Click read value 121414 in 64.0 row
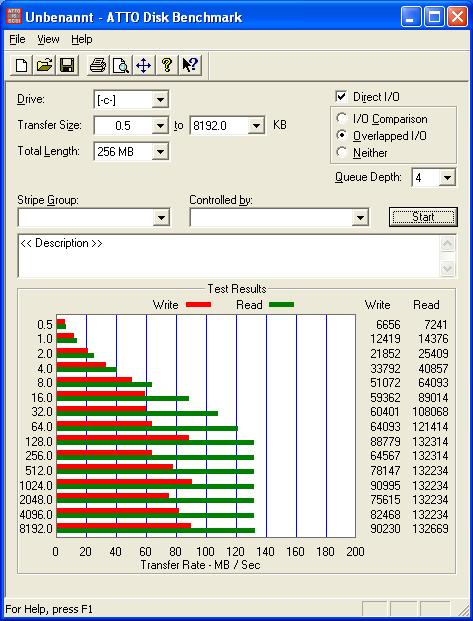Viewport: 473px width, 621px height. pyautogui.click(x=430, y=427)
